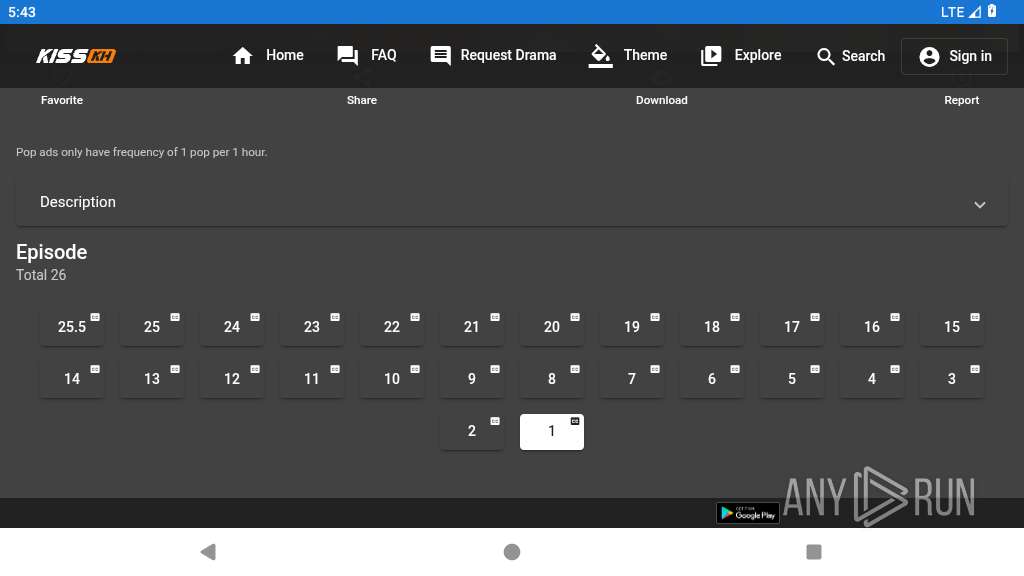Select episode 22
This screenshot has height=576, width=1024.
click(392, 327)
